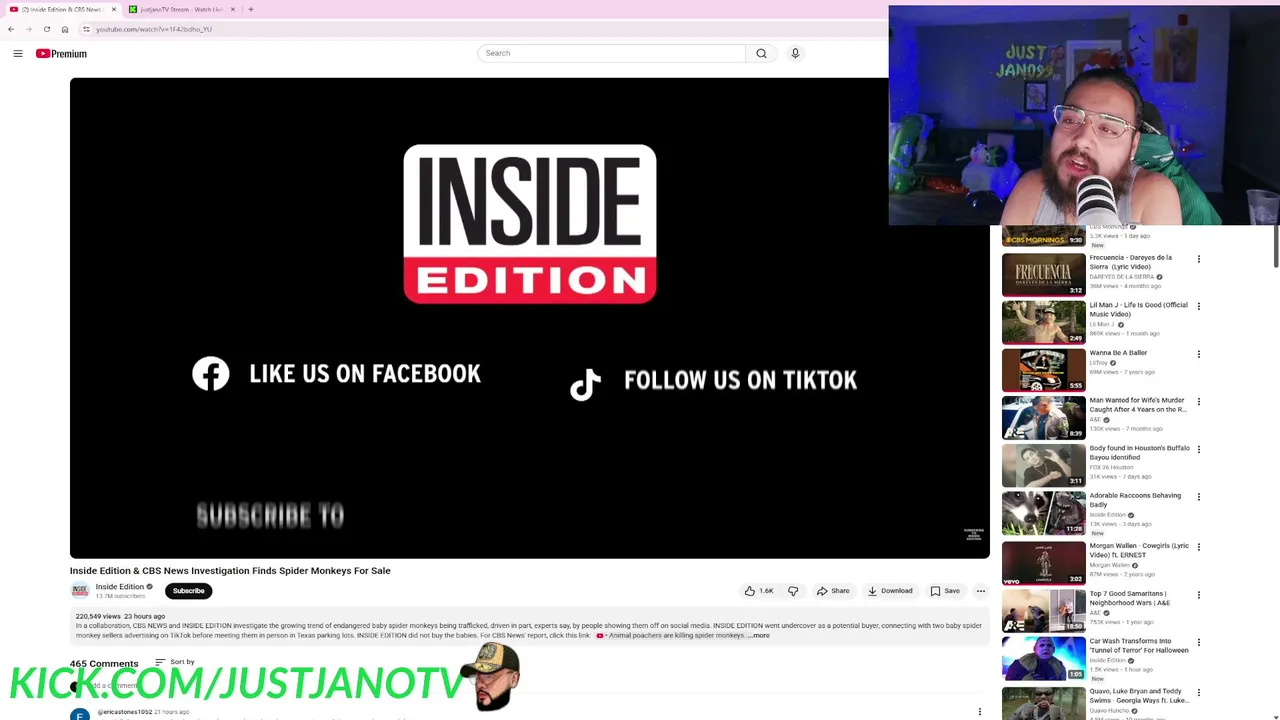This screenshot has width=1280, height=720.
Task: Like the video with thumbs up
Action: 759,591
